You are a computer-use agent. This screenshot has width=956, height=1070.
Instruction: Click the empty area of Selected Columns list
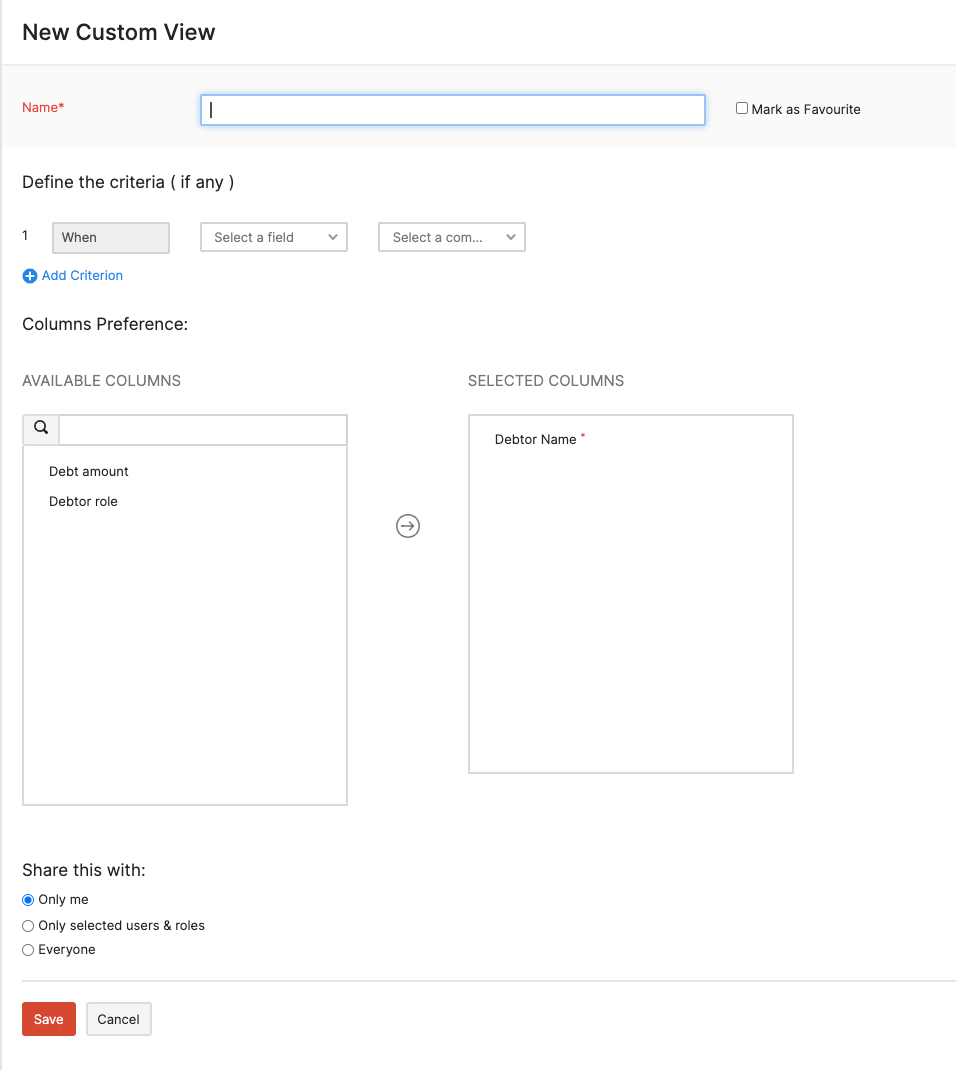pyautogui.click(x=630, y=620)
